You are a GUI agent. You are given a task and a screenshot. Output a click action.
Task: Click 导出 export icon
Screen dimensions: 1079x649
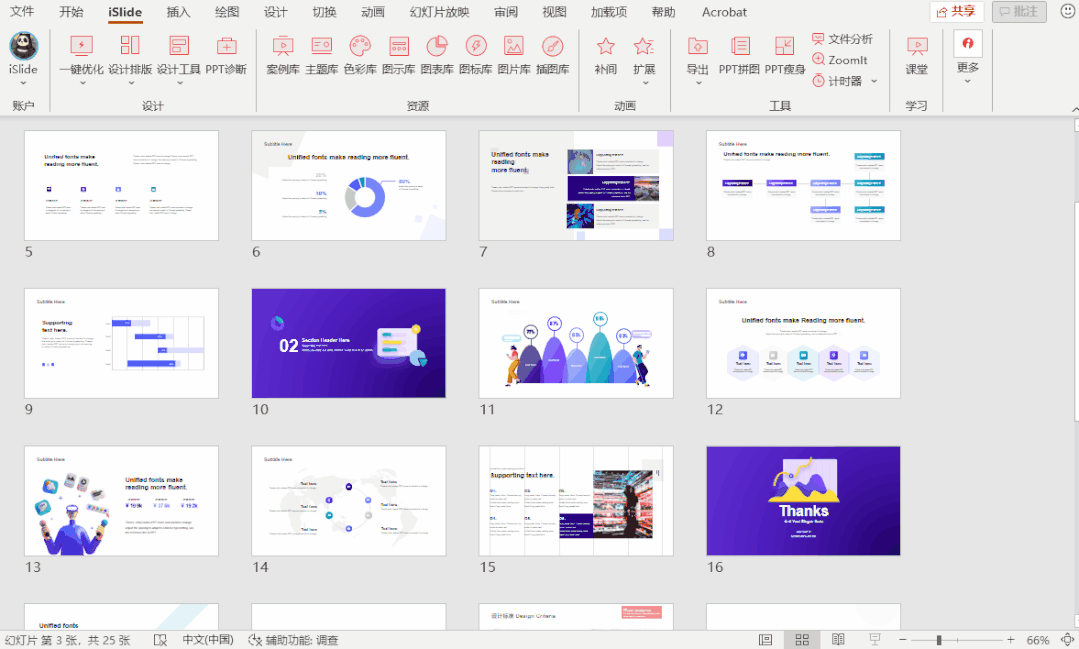point(698,45)
